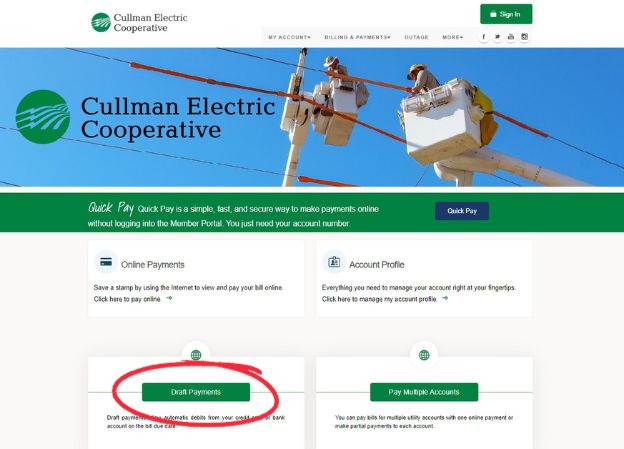This screenshot has height=449, width=624.
Task: Open the Outage menu item
Action: [x=416, y=37]
